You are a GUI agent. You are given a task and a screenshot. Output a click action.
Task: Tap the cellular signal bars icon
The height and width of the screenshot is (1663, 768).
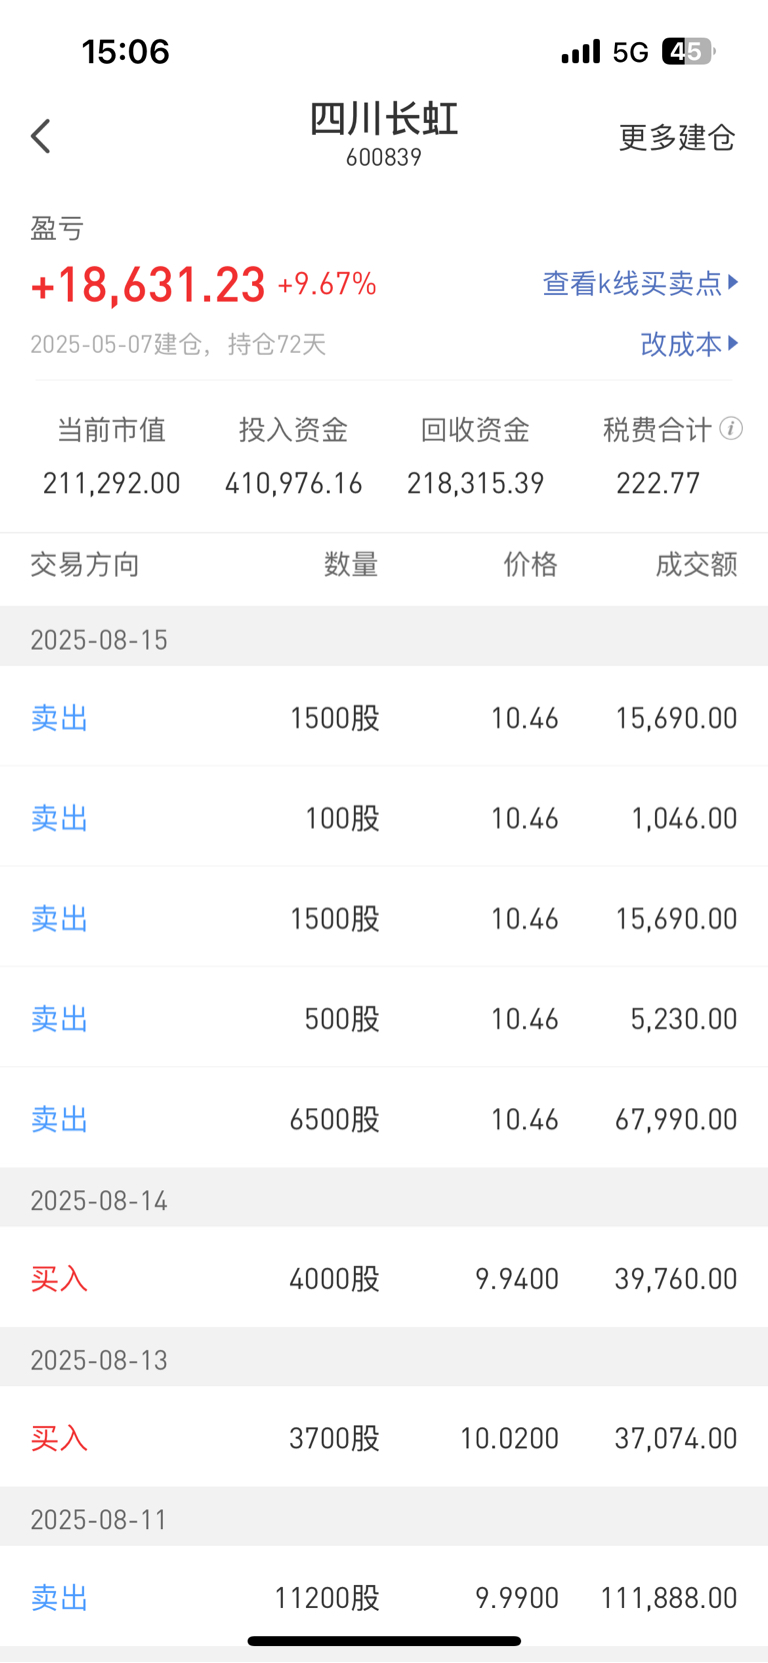pyautogui.click(x=581, y=51)
